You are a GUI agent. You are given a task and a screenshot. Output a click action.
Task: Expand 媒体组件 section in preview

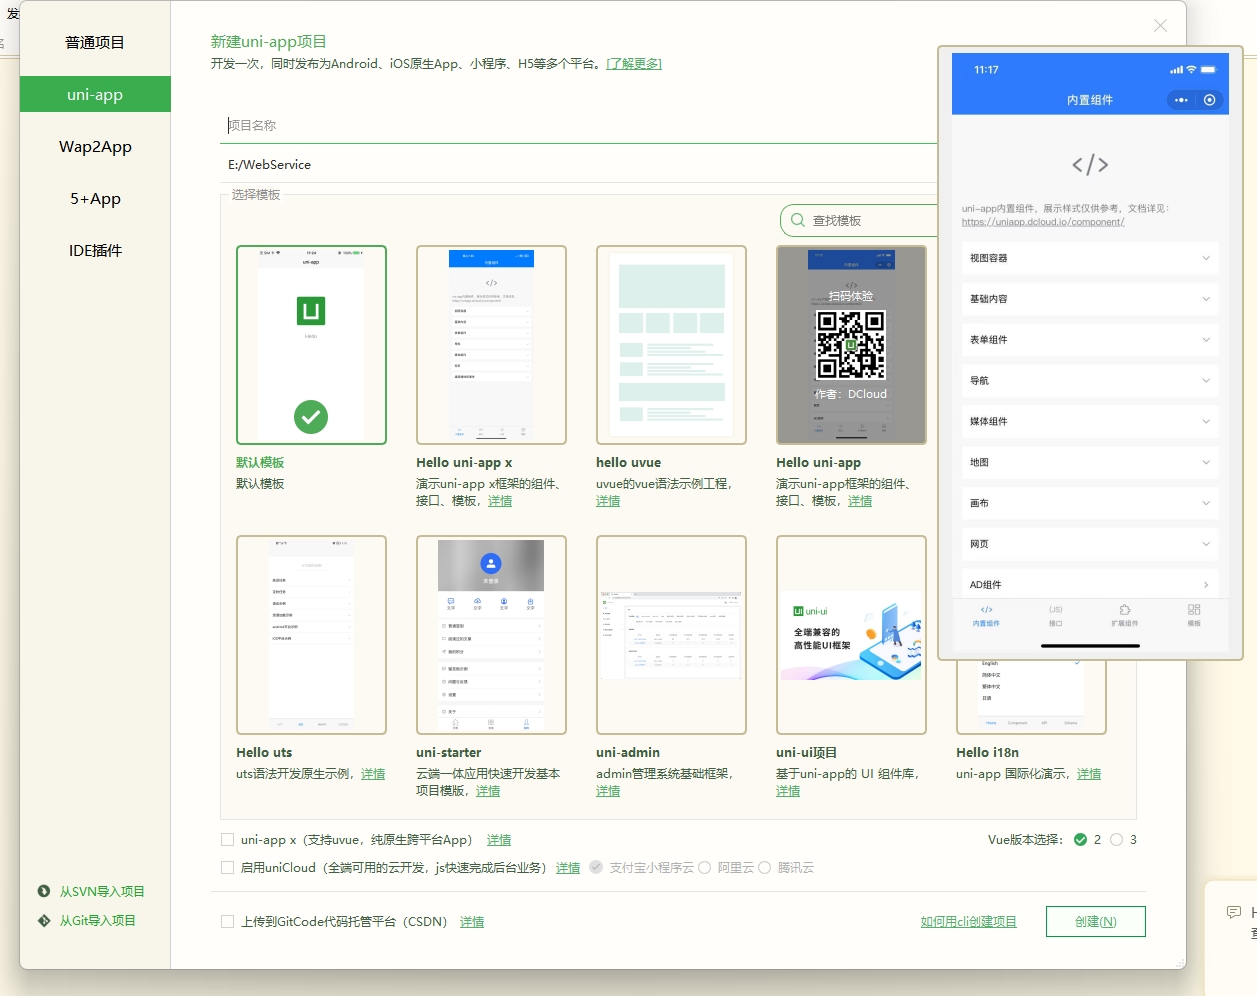[1090, 422]
